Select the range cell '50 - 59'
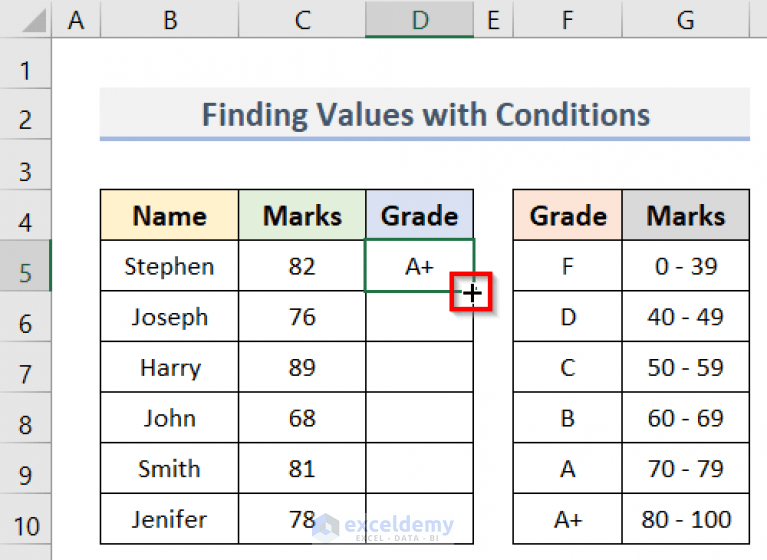This screenshot has height=560, width=767. tap(686, 367)
